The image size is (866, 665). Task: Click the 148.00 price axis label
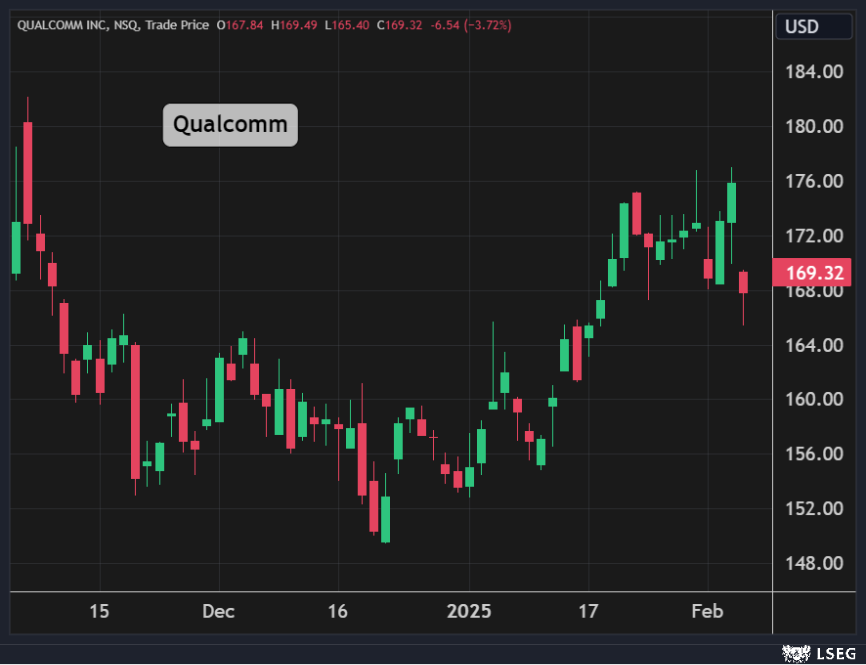(x=815, y=563)
